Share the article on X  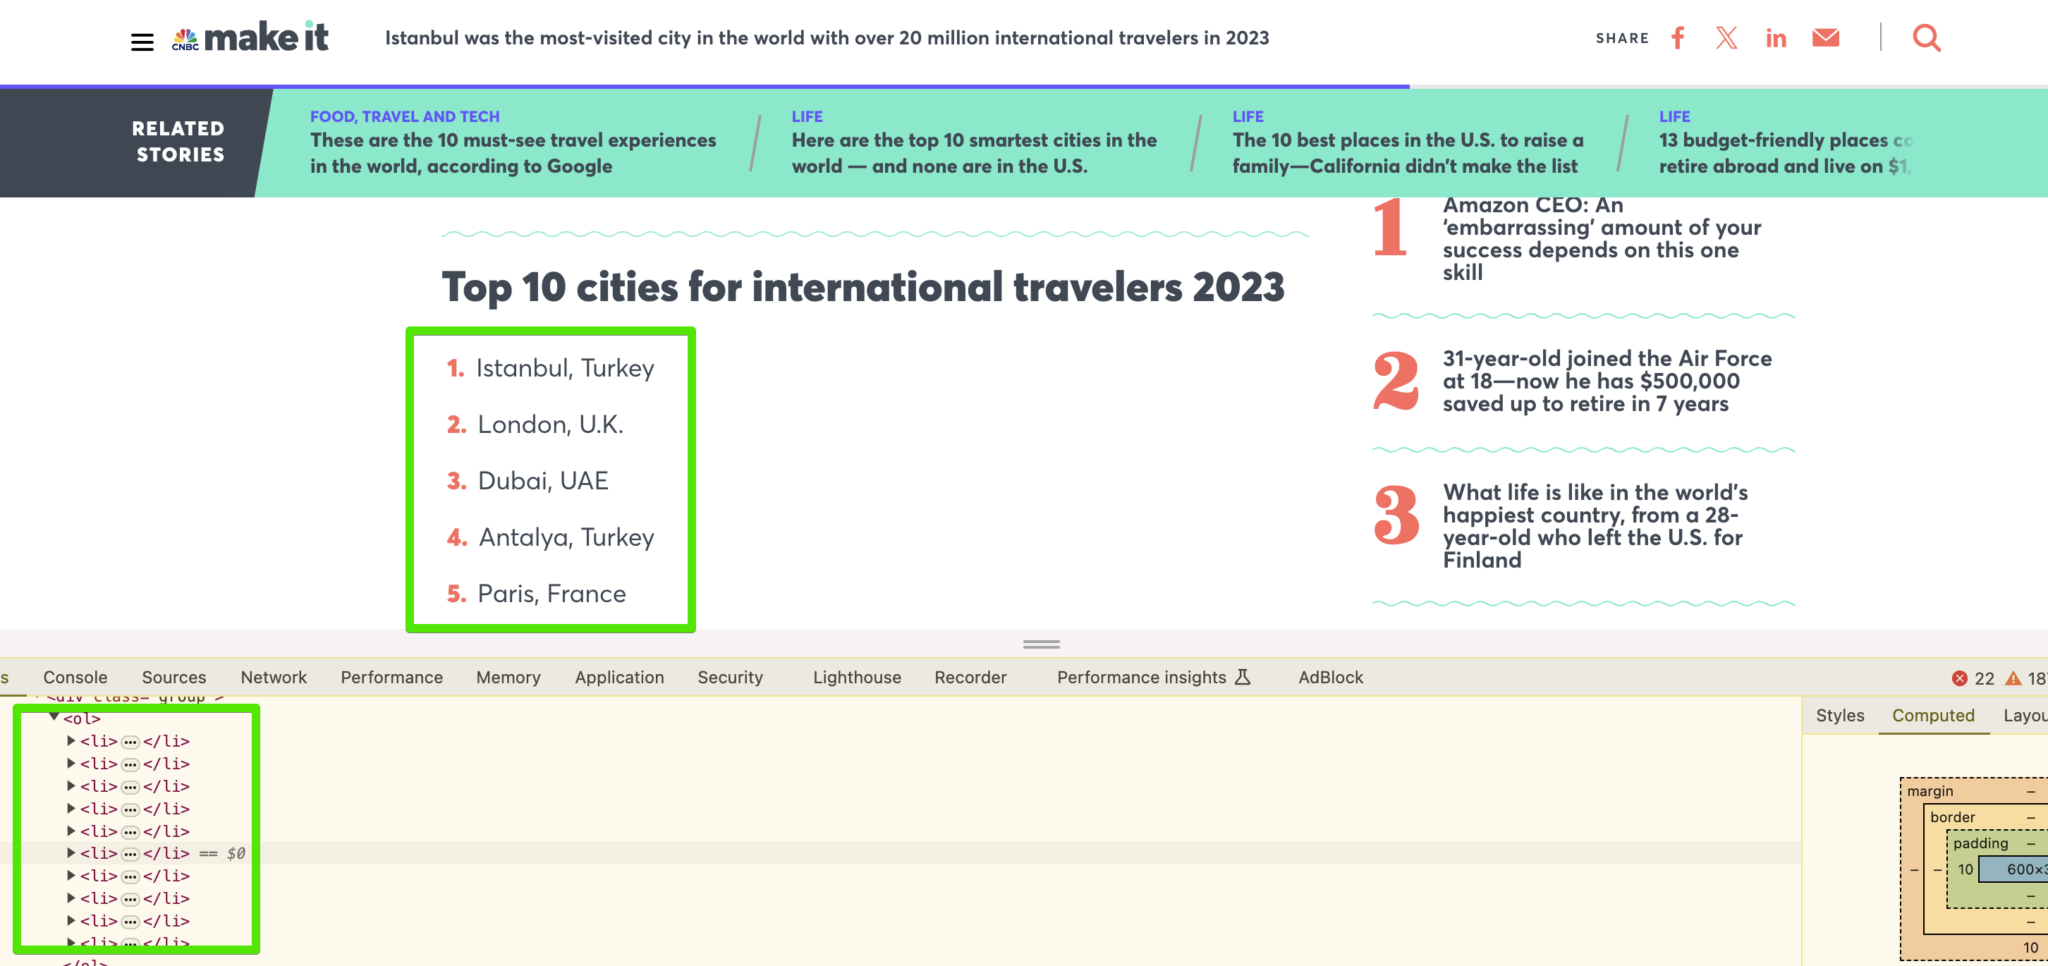(x=1726, y=38)
